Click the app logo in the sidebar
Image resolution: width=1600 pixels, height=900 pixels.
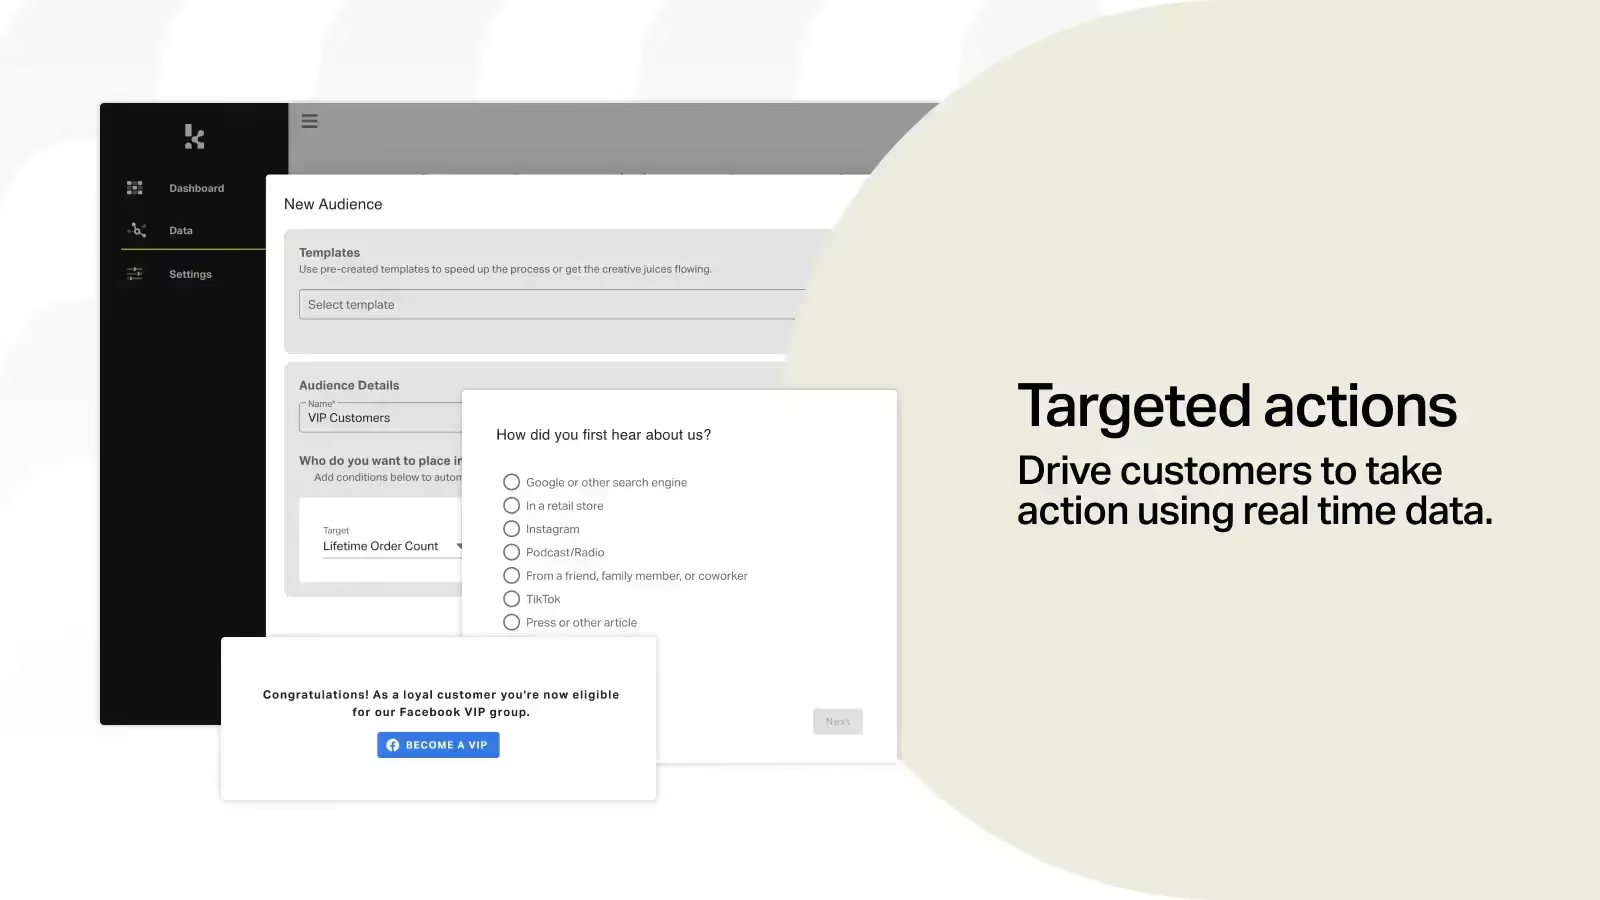(x=194, y=136)
